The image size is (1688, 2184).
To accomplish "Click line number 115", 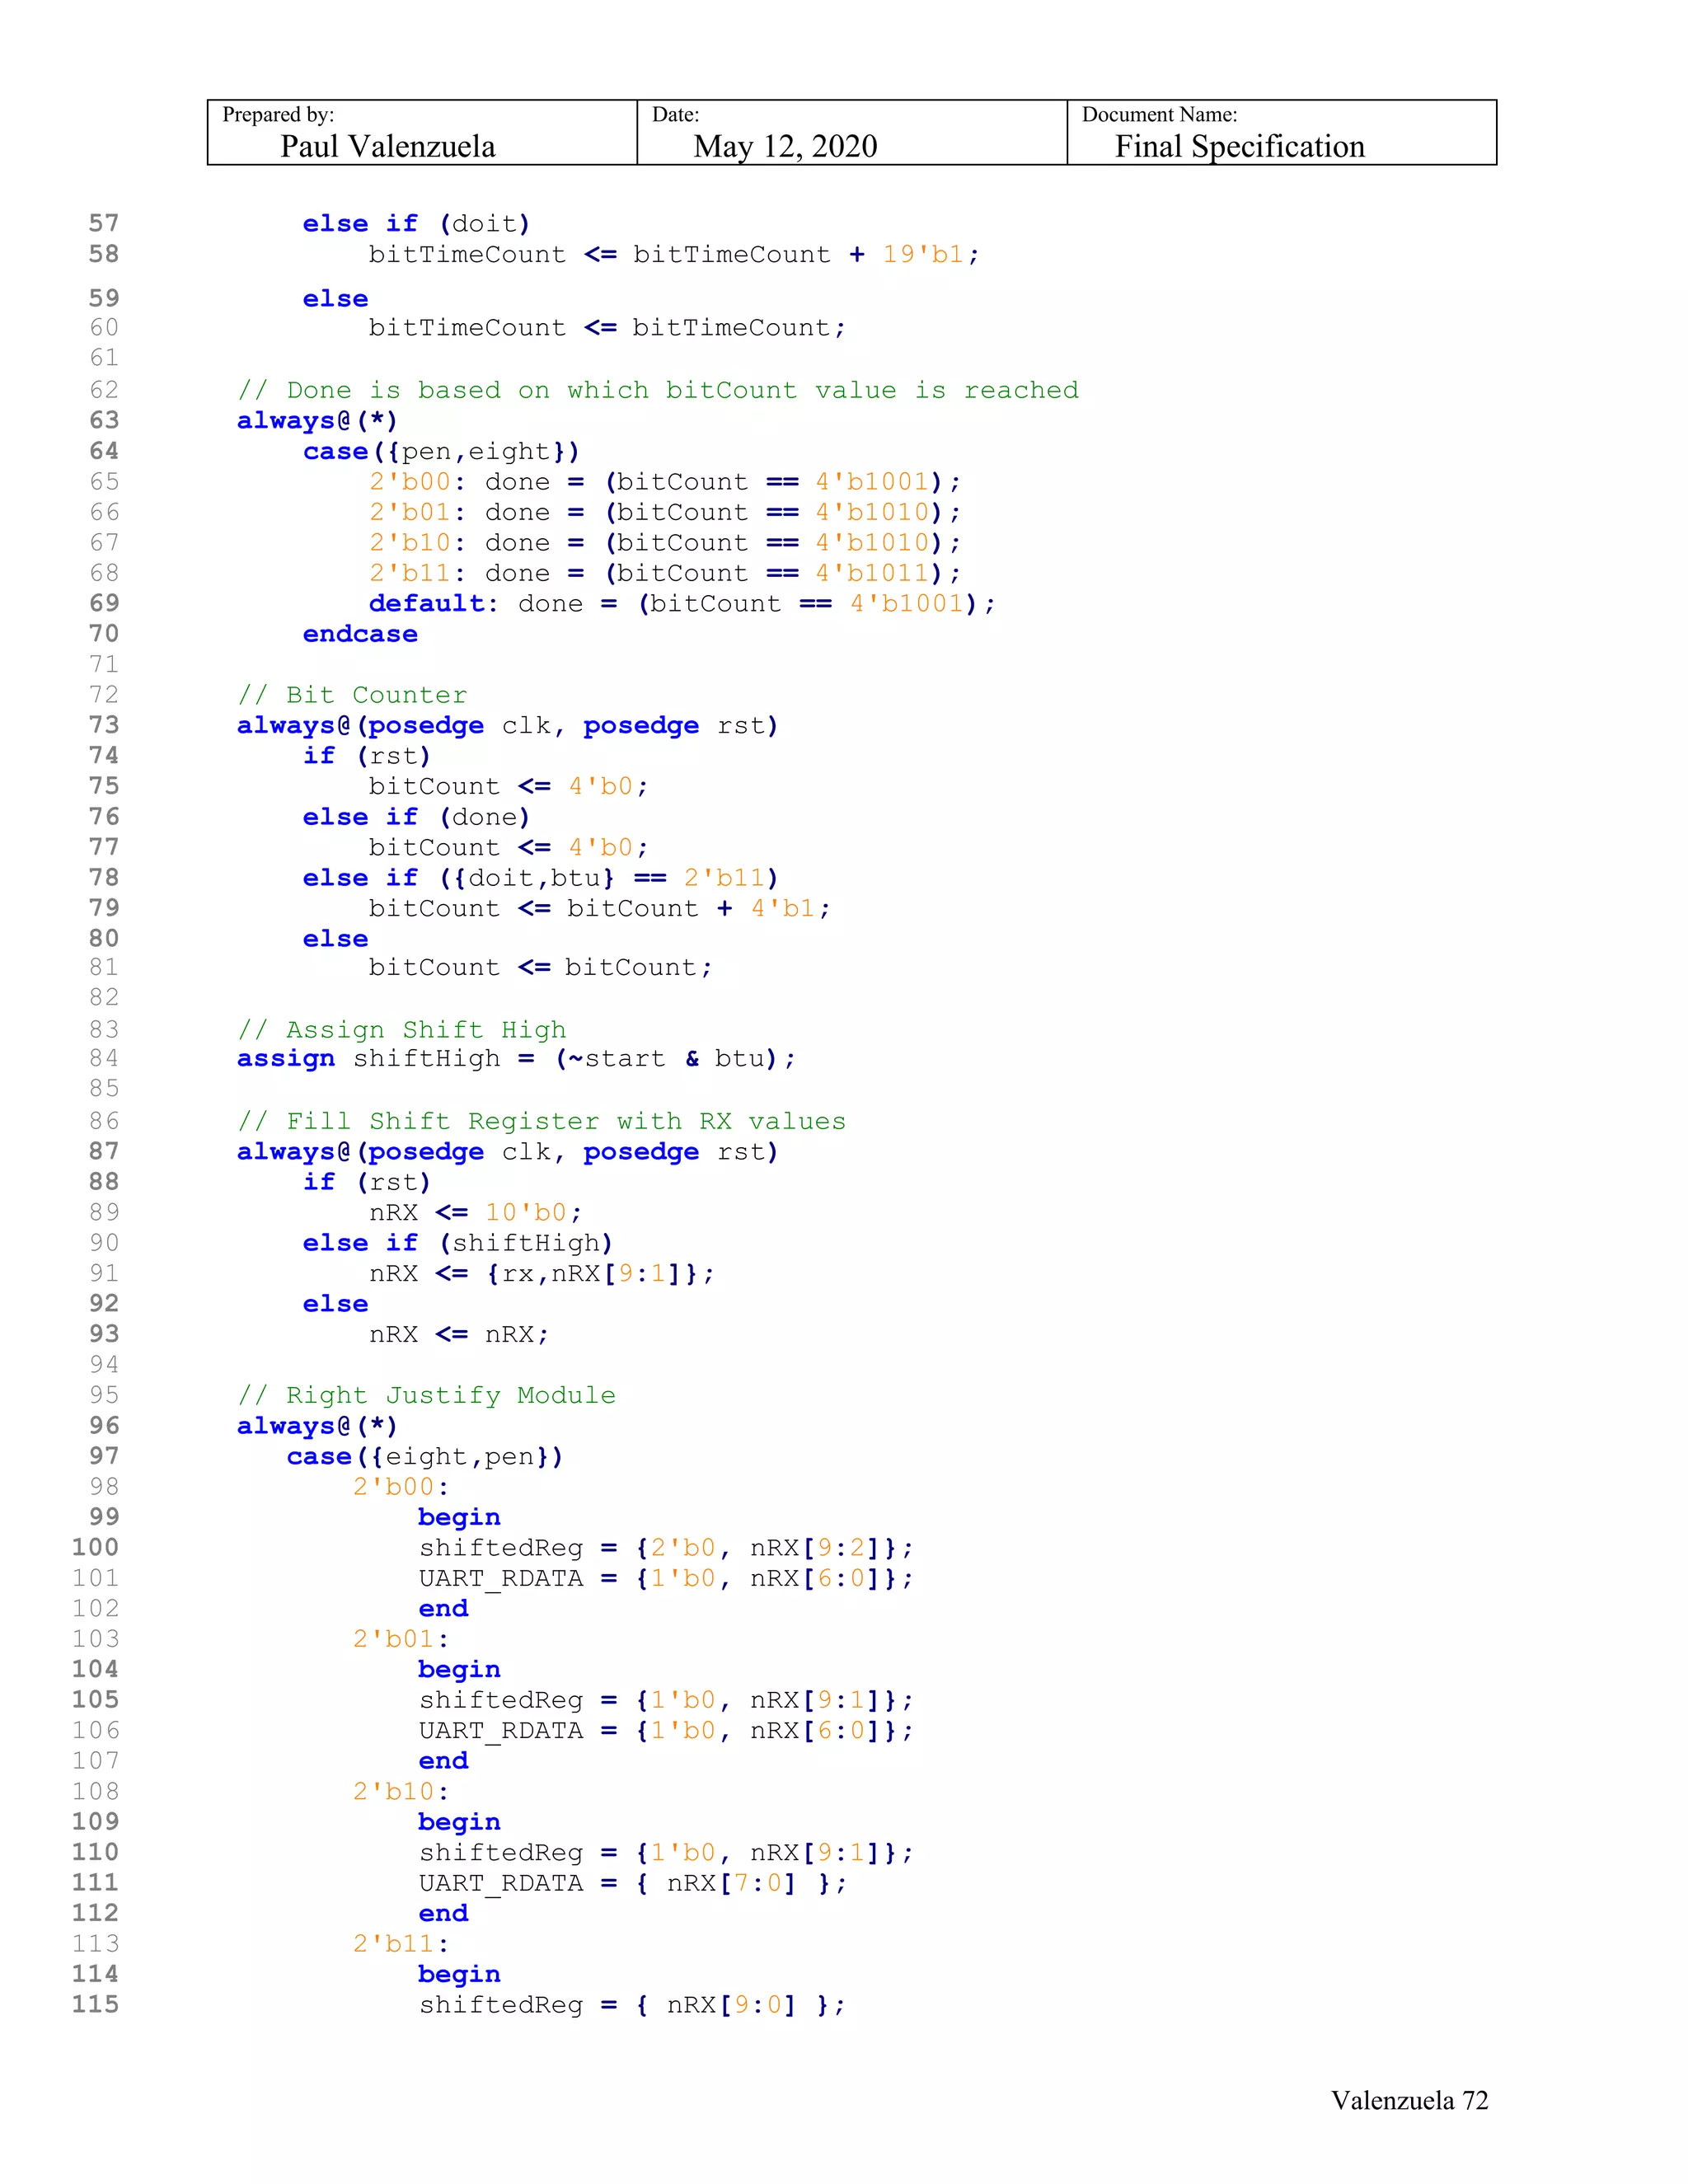I will coord(95,2004).
